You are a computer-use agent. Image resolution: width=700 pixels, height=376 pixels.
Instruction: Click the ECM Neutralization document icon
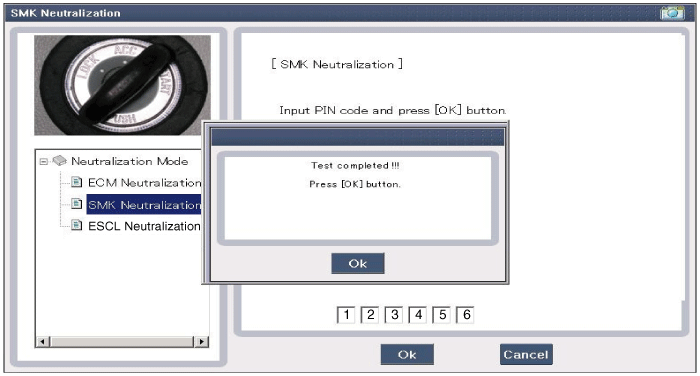(x=77, y=182)
